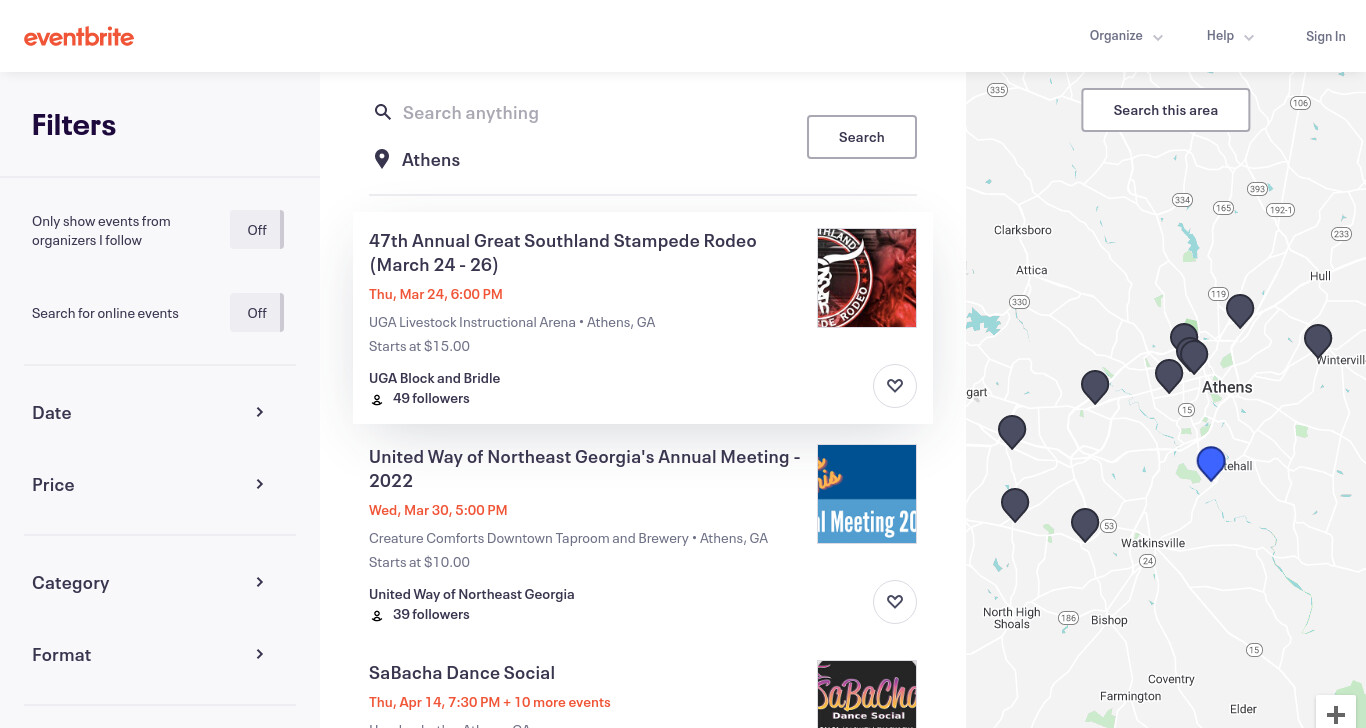Open the SaBacha Dance Social thumbnail

tap(867, 694)
